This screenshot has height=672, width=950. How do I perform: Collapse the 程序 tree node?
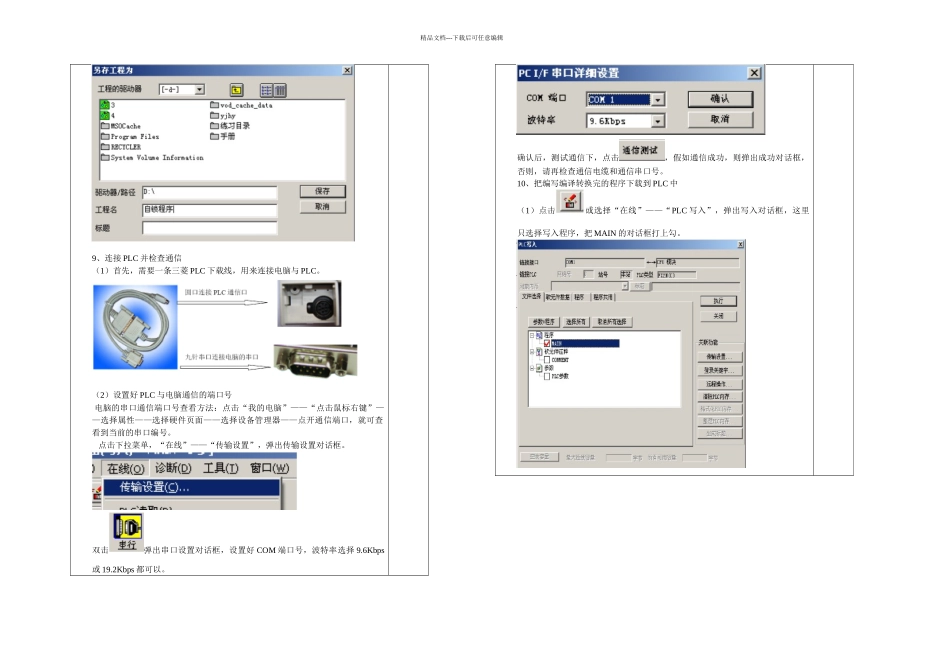532,335
